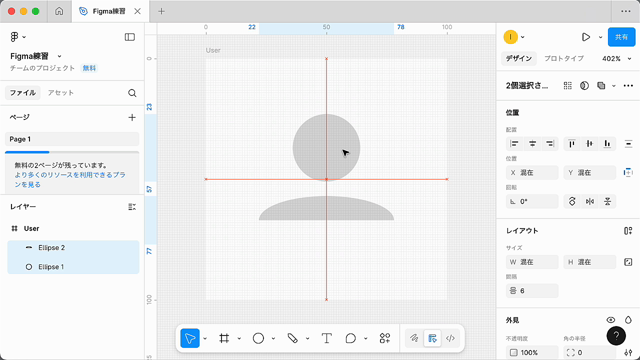Select the Ellipse shape tool
The image size is (640, 360).
point(258,338)
